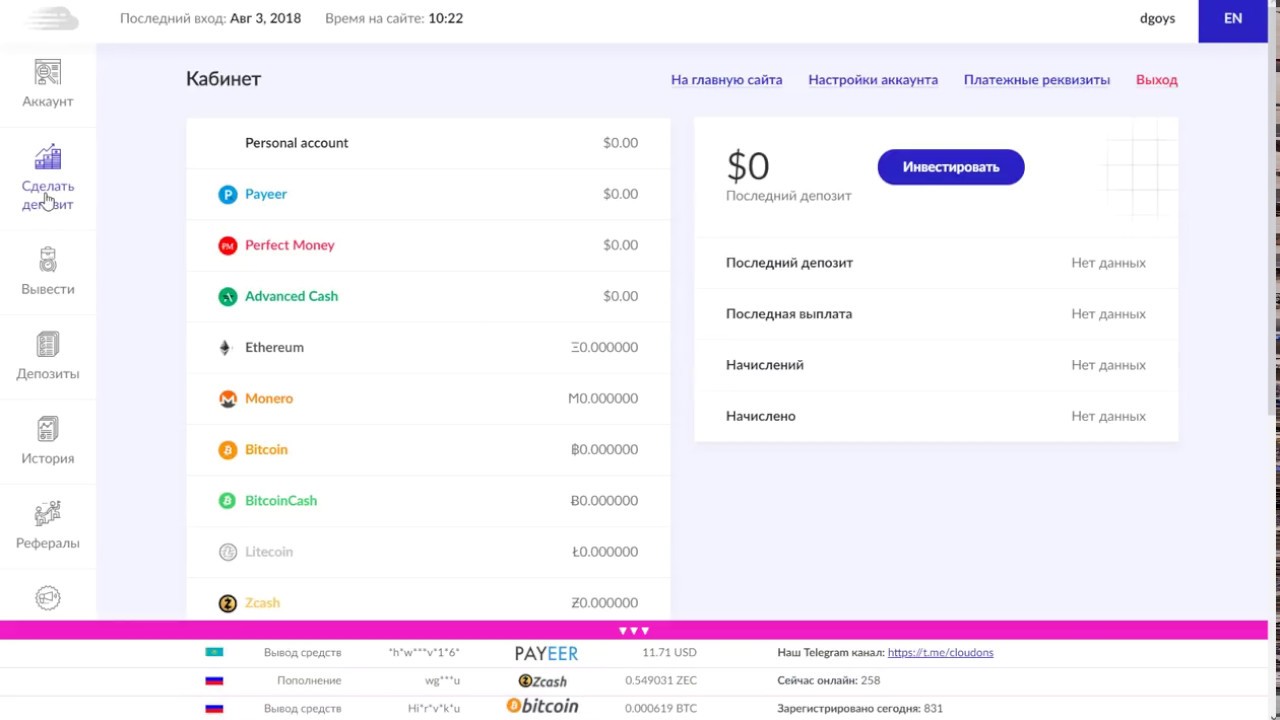The image size is (1280, 720).
Task: Click the Payeer wallet name
Action: 266,194
